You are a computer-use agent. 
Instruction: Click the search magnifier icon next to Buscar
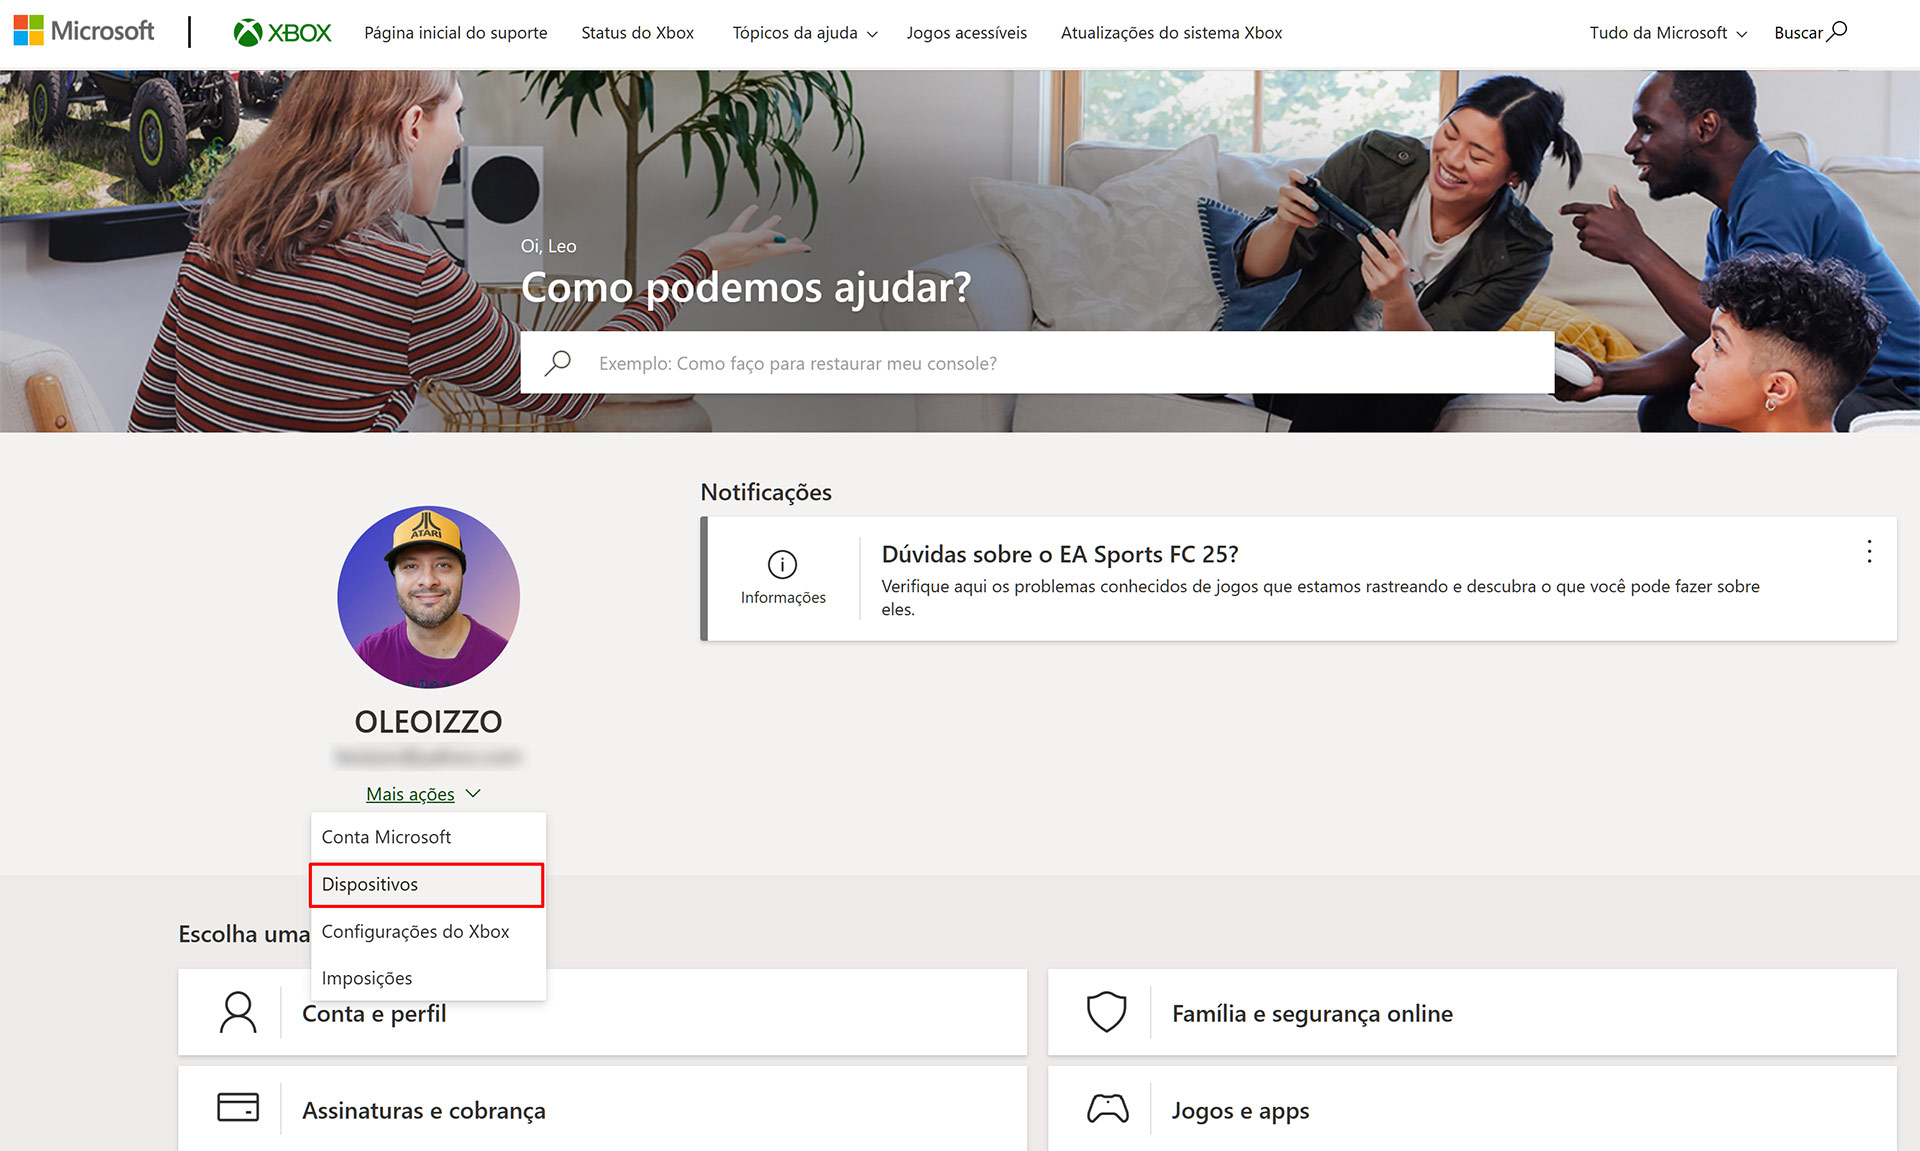pos(1839,31)
